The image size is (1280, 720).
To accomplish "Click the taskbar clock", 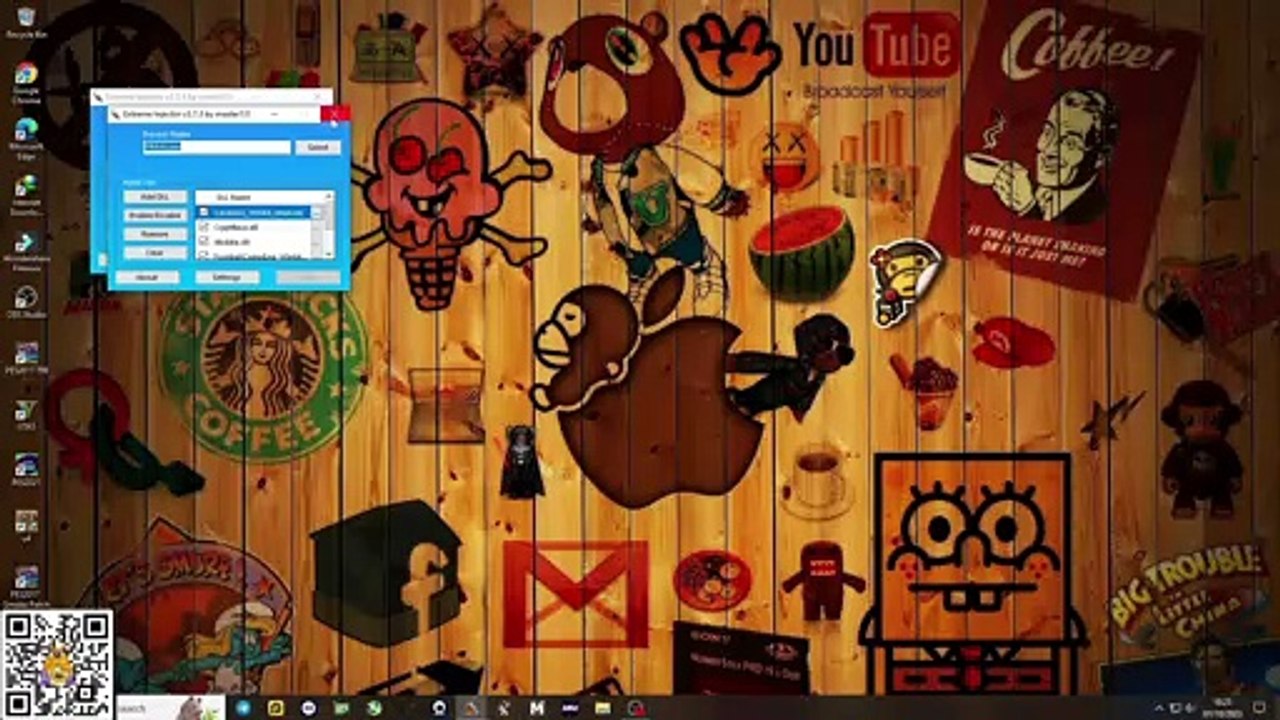I will pyautogui.click(x=1224, y=708).
